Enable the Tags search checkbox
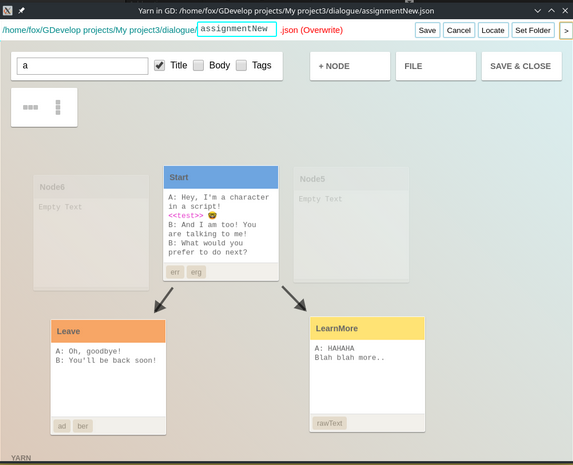 tap(241, 65)
